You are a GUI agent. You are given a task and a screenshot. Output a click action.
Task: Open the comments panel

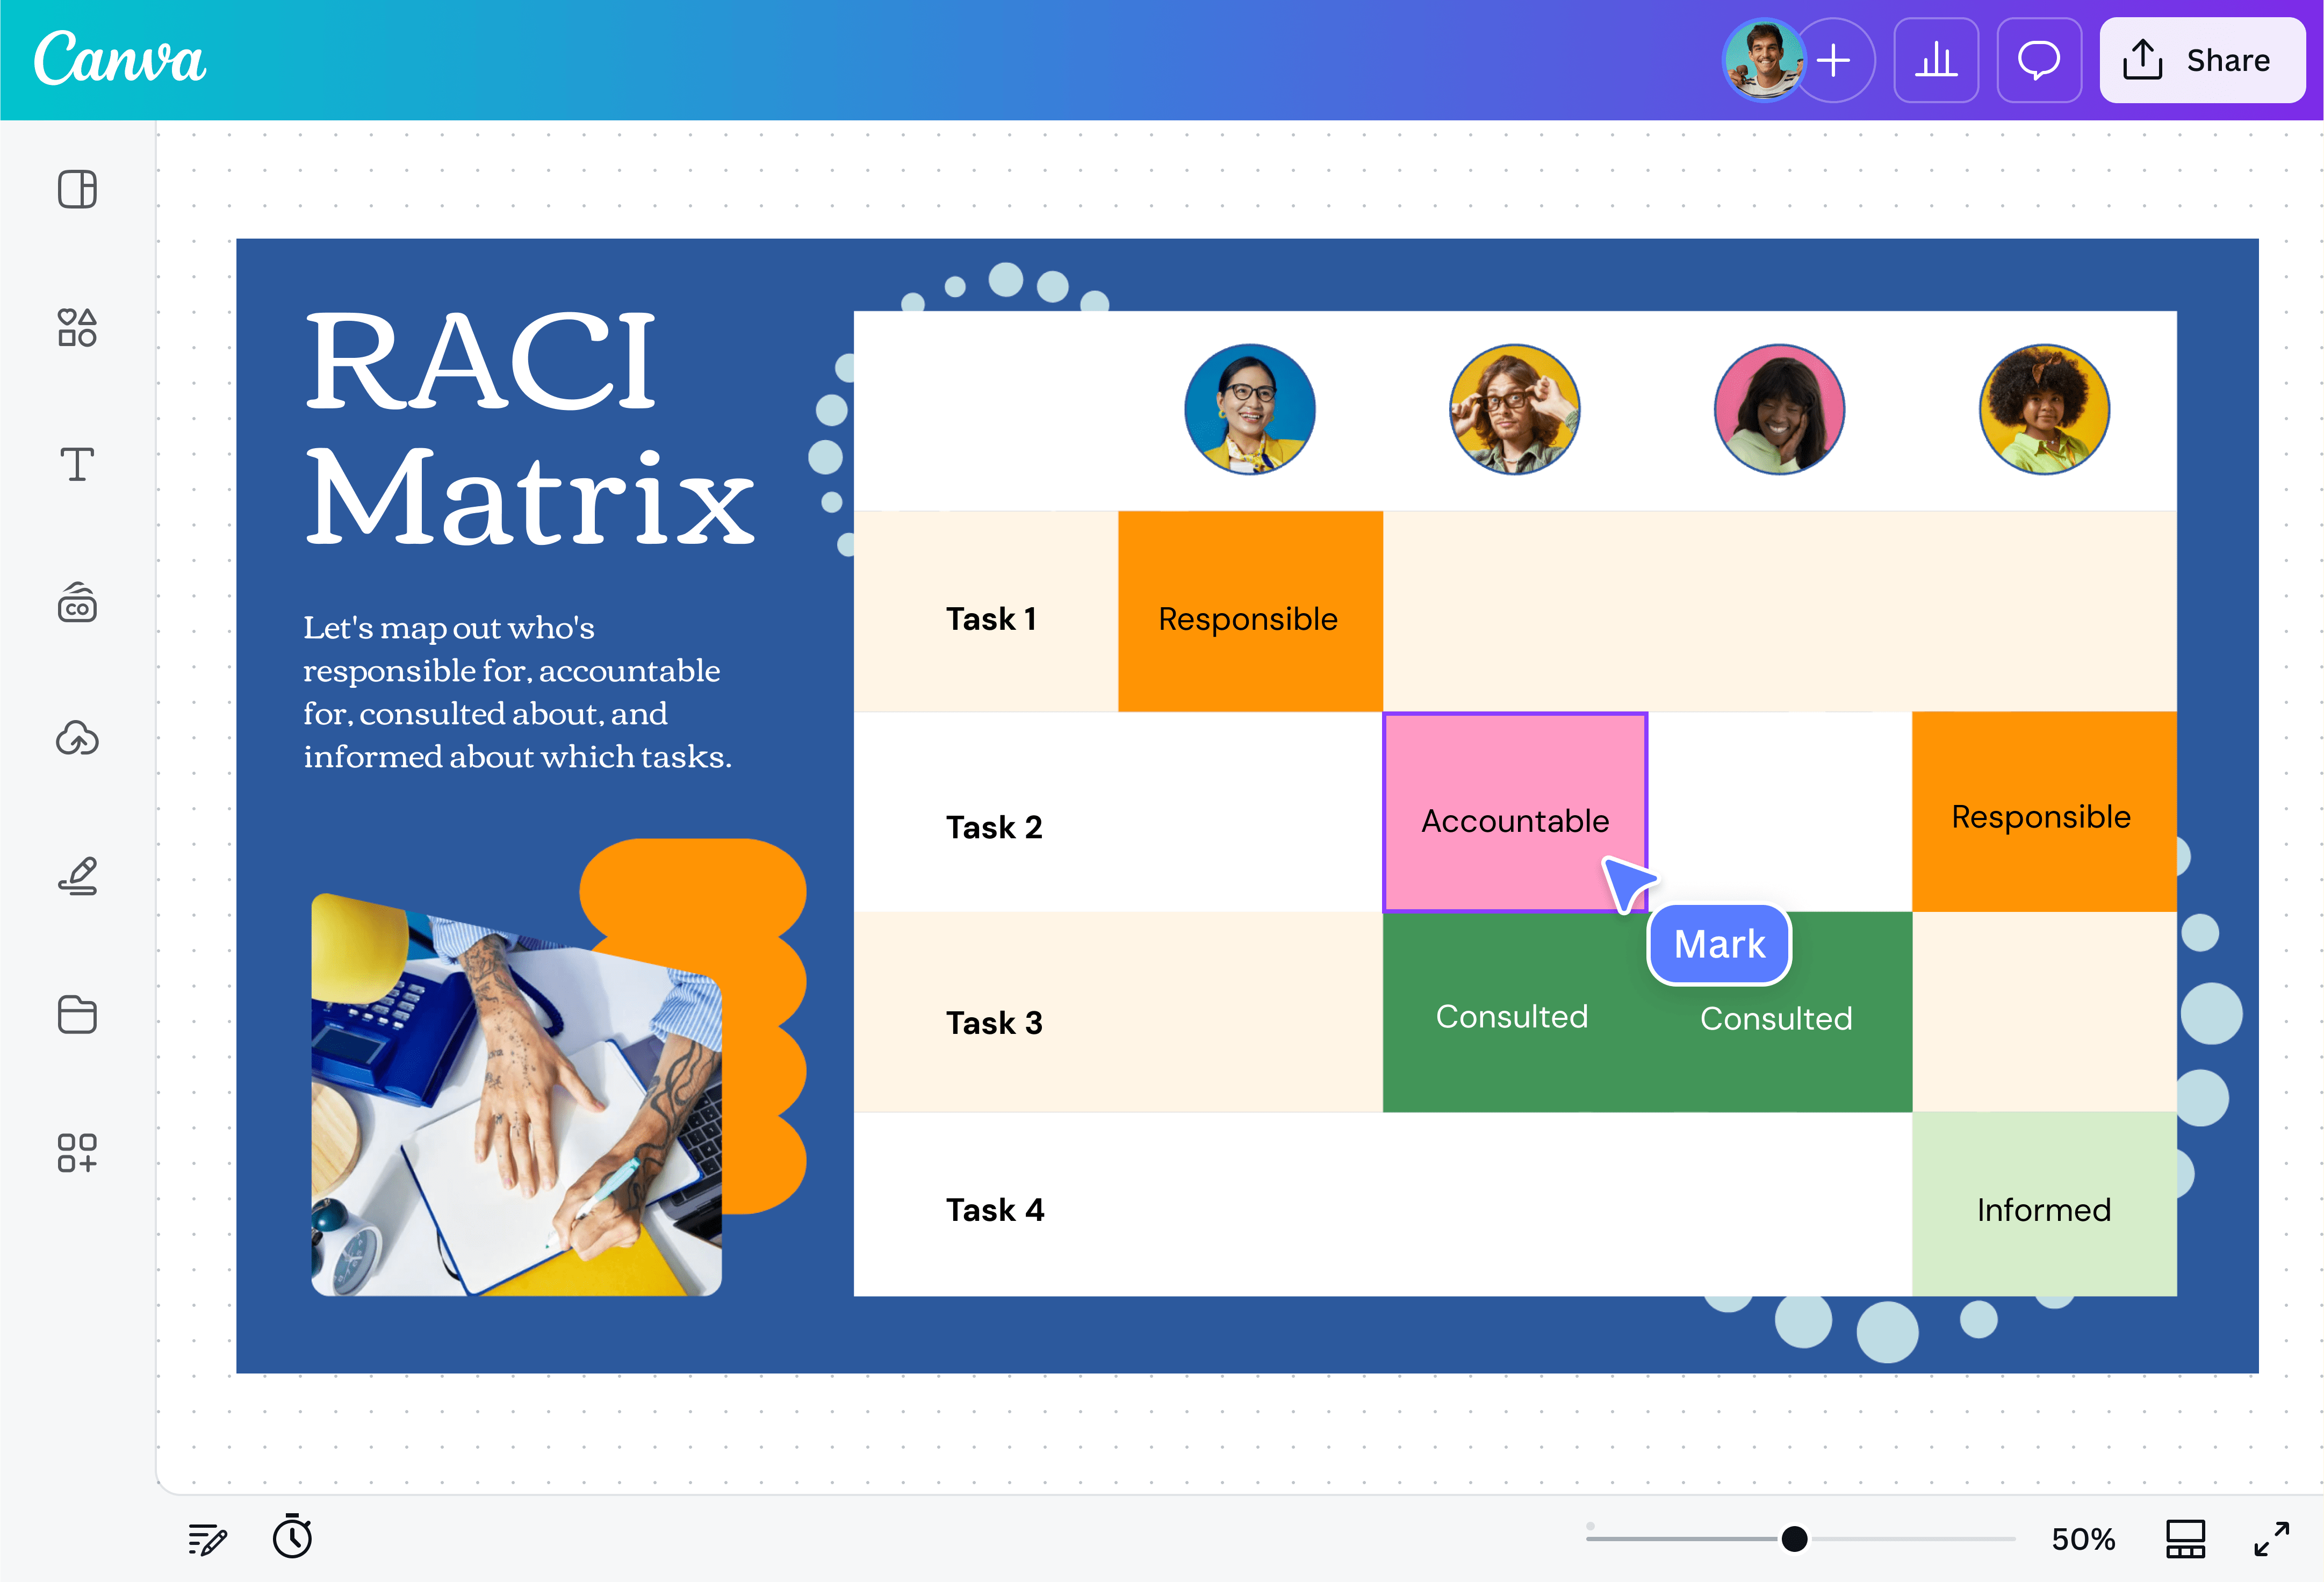point(2039,60)
